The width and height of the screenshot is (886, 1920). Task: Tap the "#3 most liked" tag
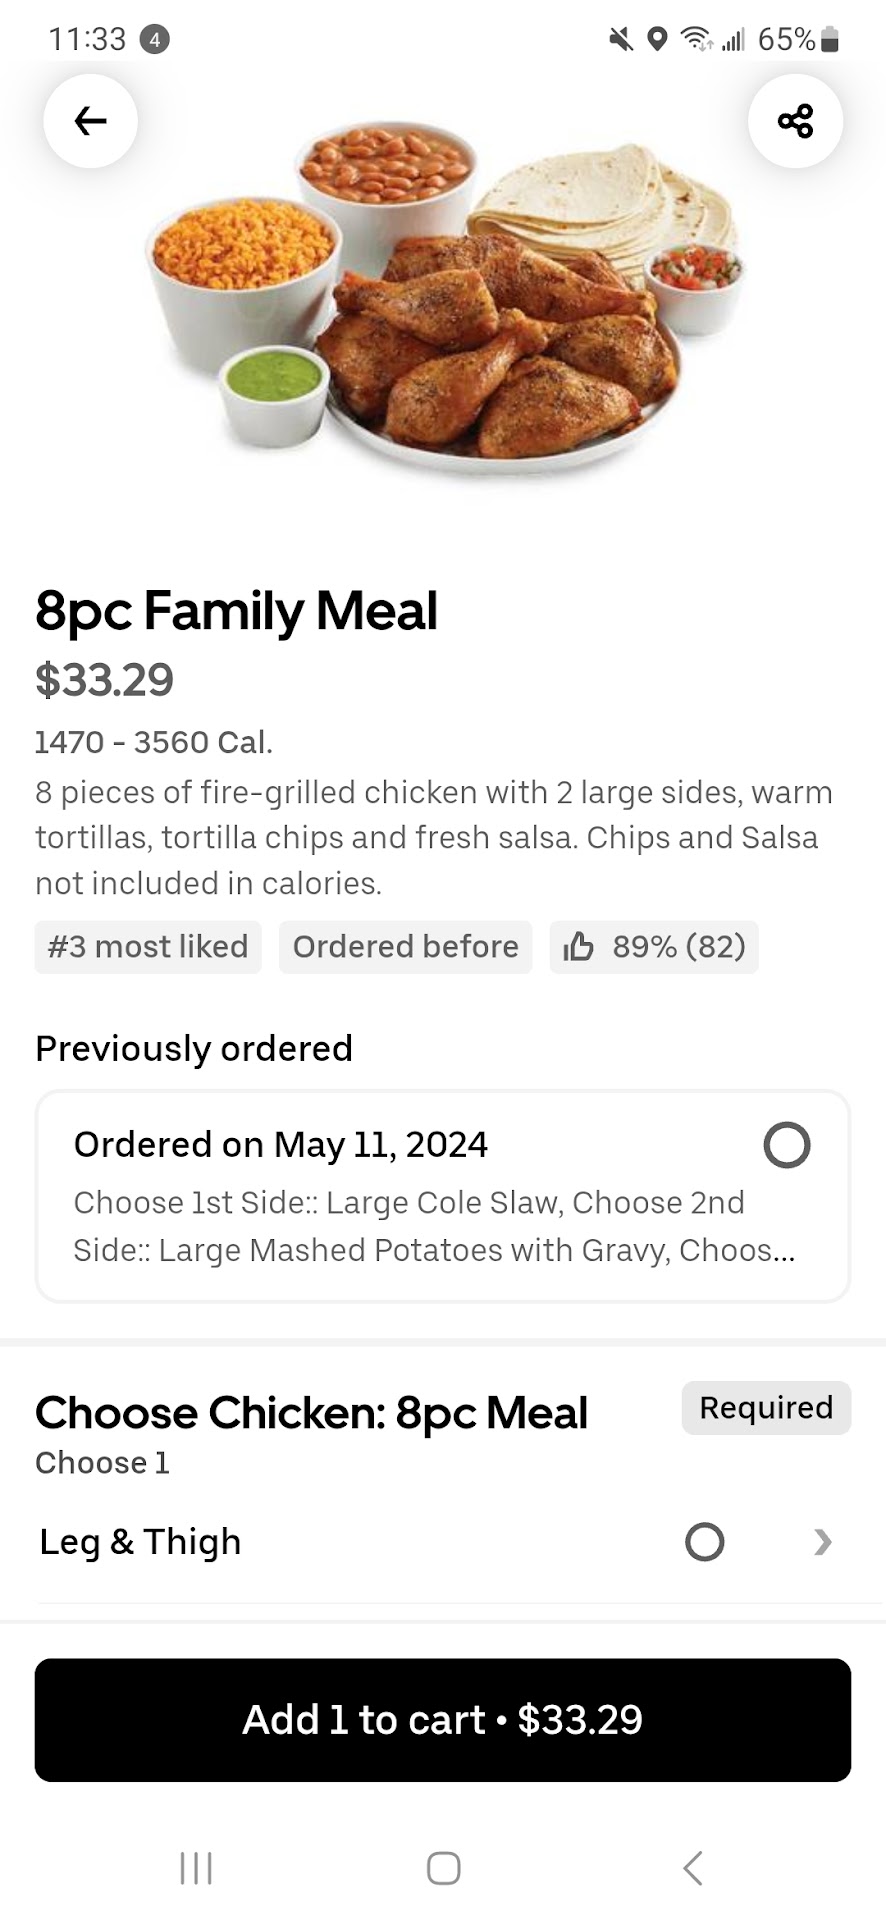[148, 946]
